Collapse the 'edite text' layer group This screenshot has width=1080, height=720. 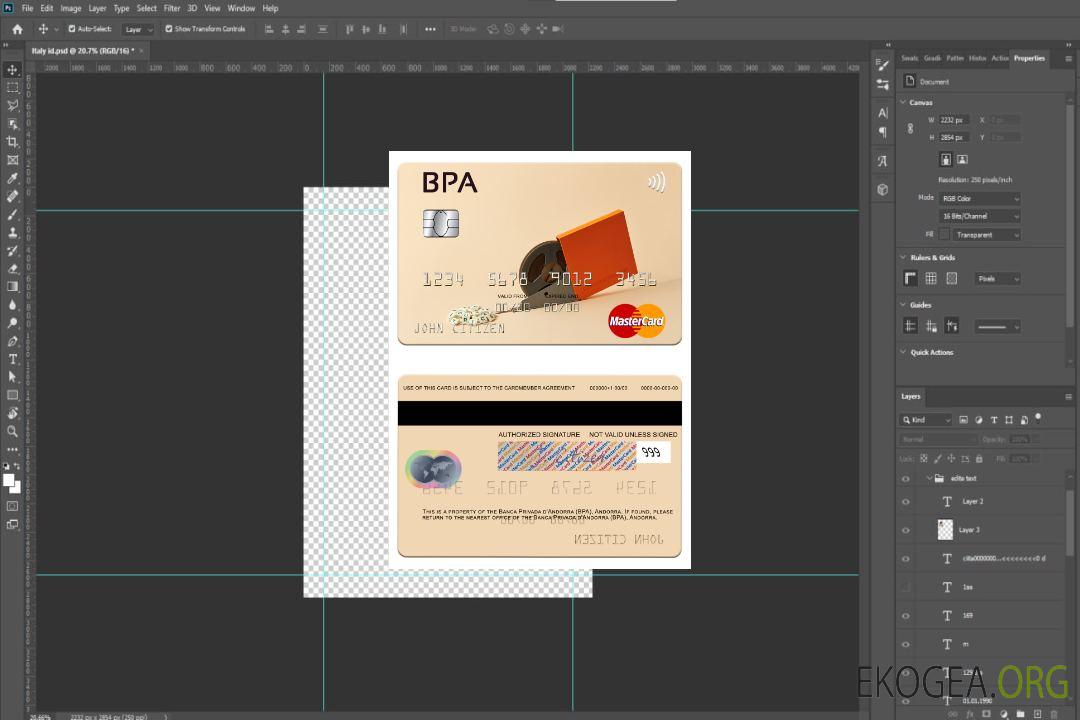click(929, 478)
